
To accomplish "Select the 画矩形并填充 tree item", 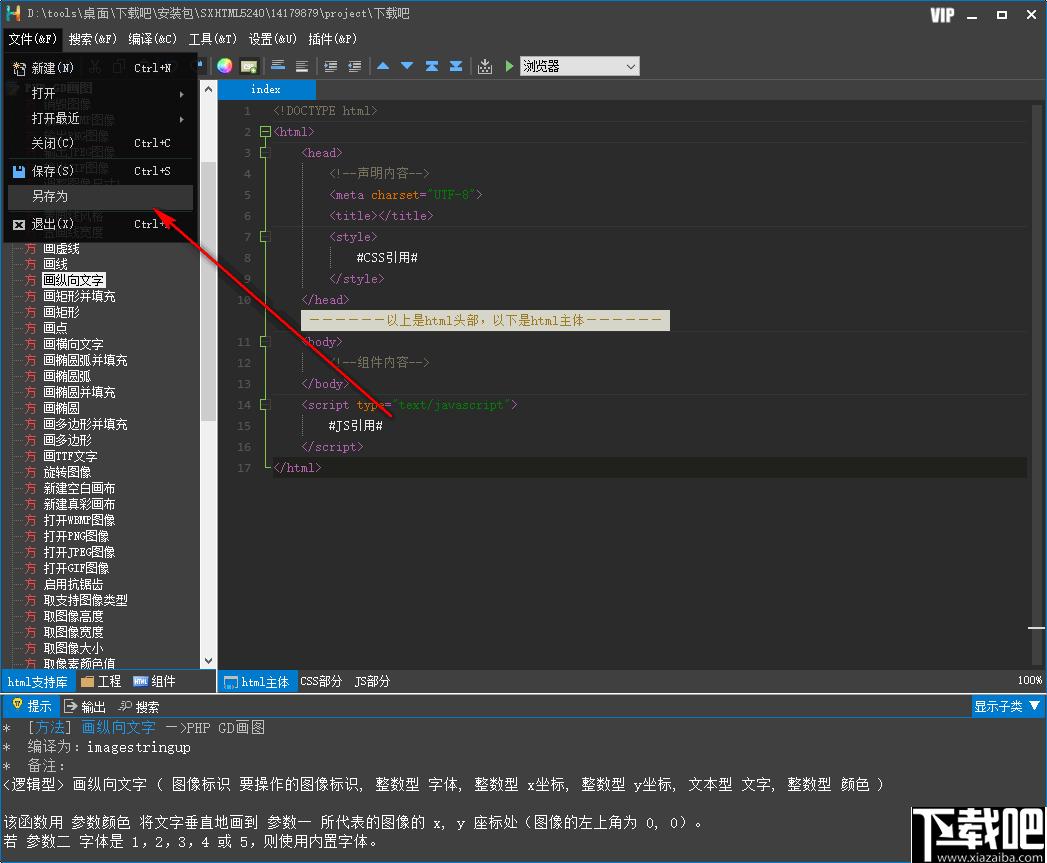I will [x=79, y=296].
